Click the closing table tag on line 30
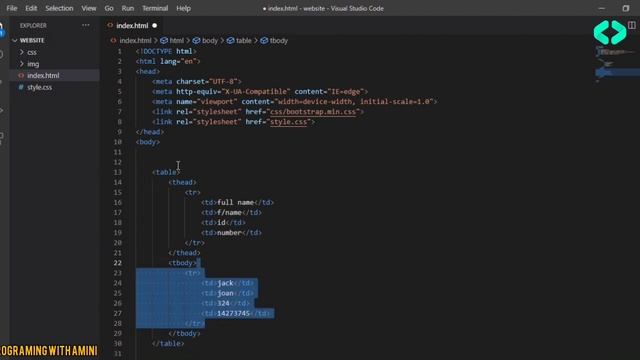This screenshot has height=360, width=640. point(168,344)
